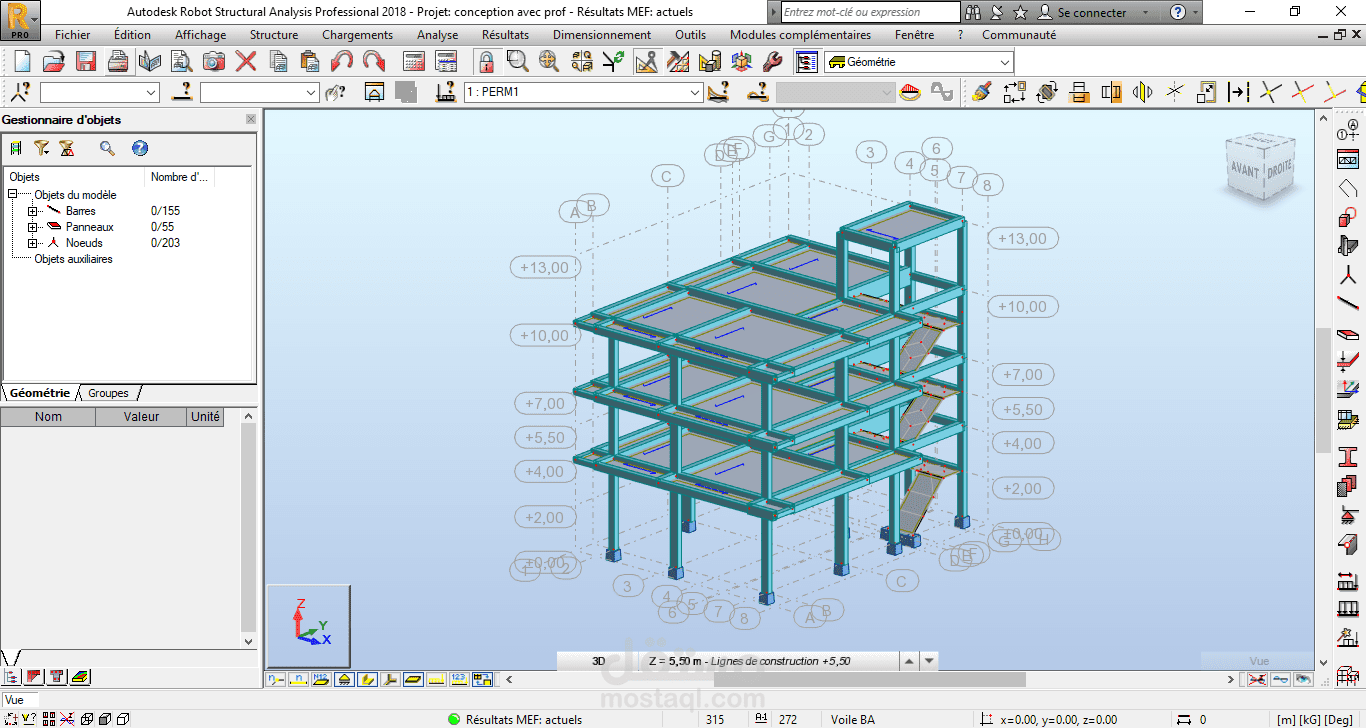Click the I-beam section icon on right toolbar
Screen dimensions: 1366x728
1347,457
